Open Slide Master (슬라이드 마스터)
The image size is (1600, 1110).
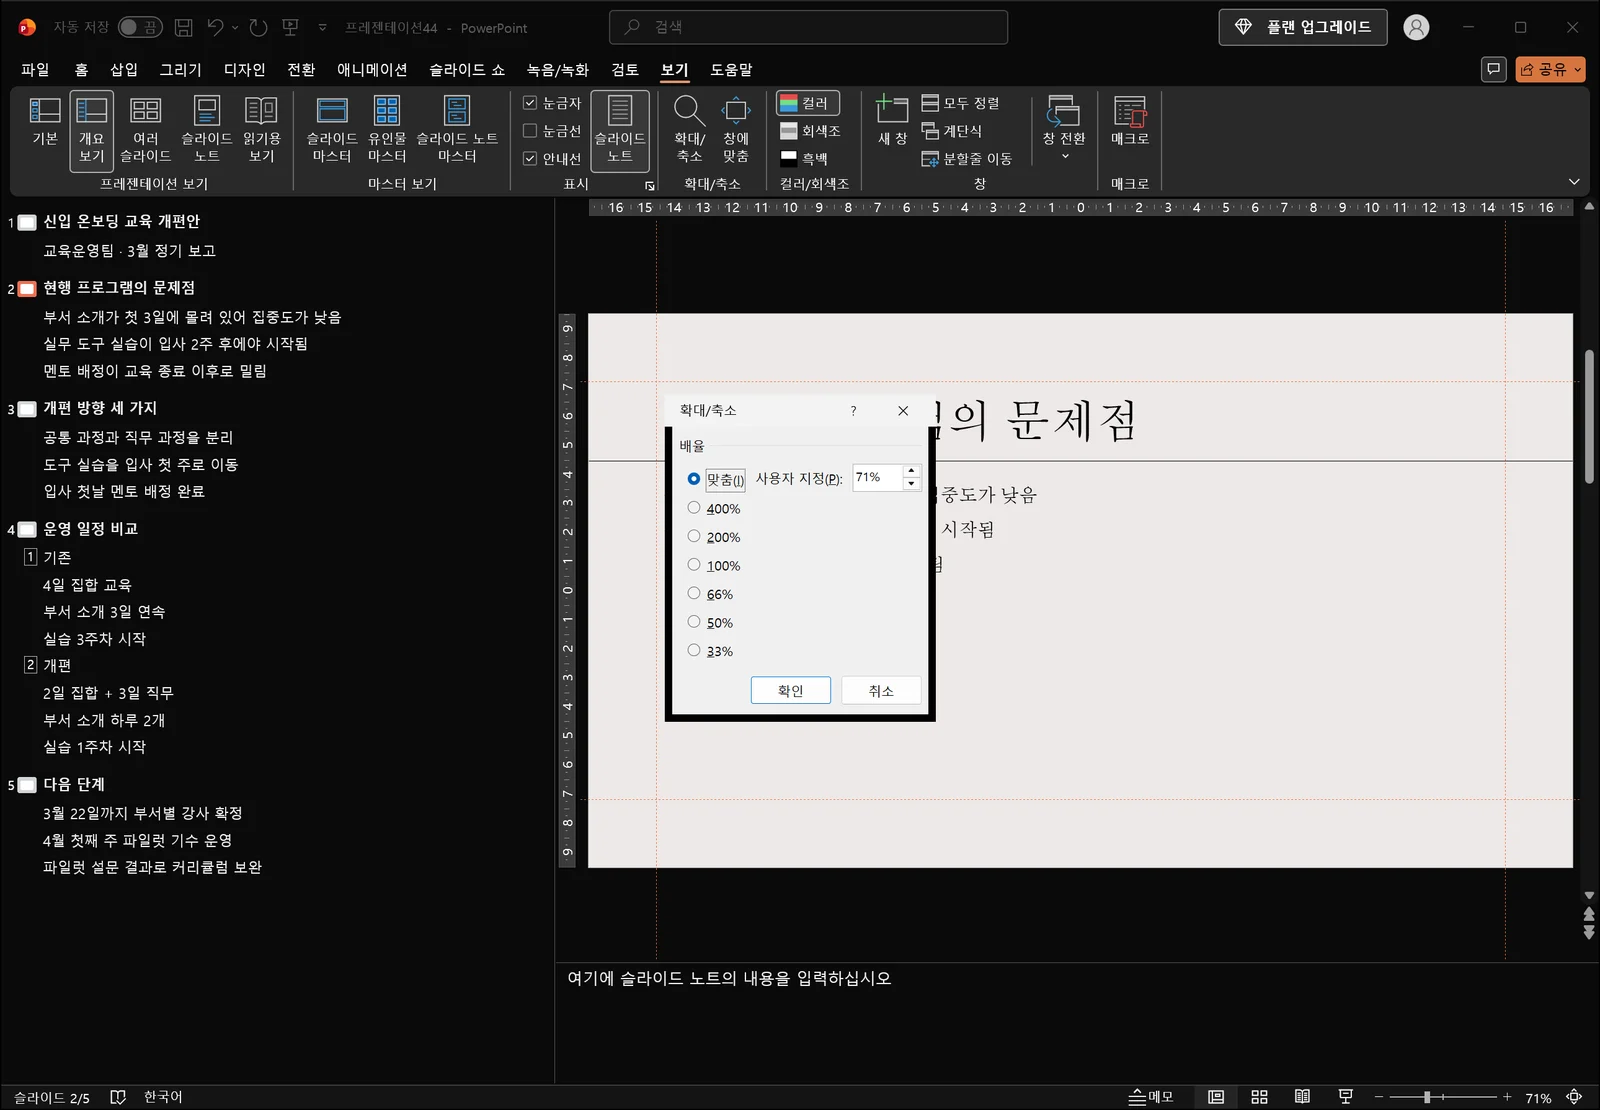tap(332, 130)
